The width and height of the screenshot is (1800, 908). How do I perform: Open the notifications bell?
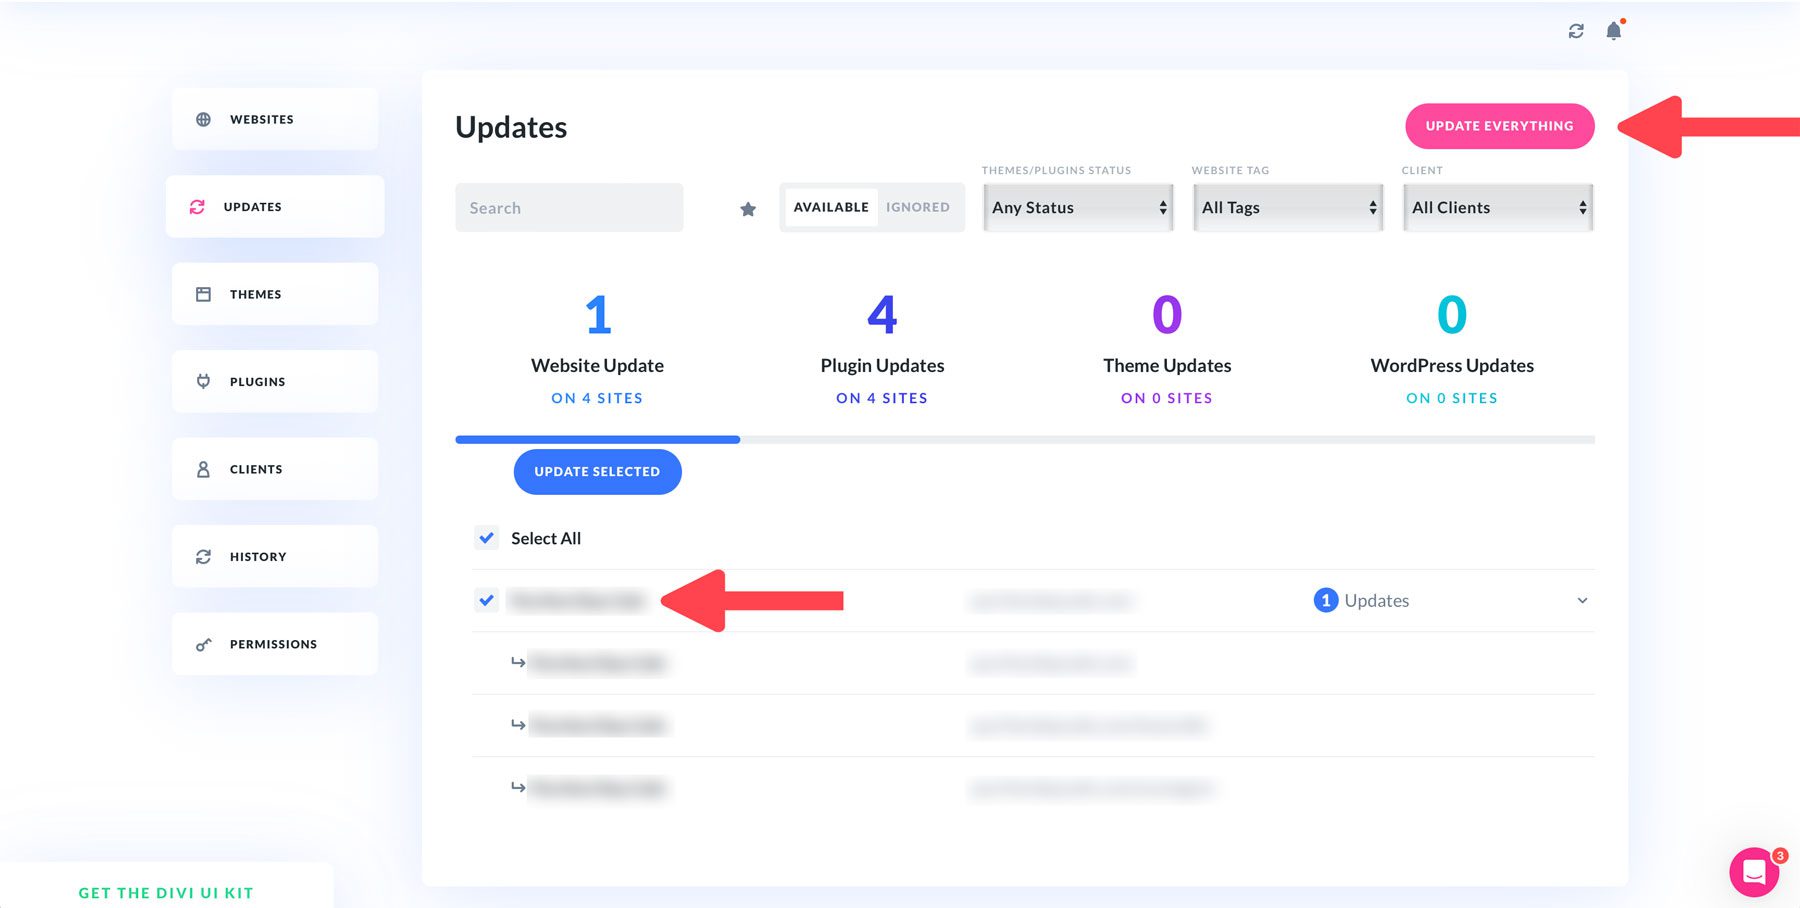click(1613, 30)
